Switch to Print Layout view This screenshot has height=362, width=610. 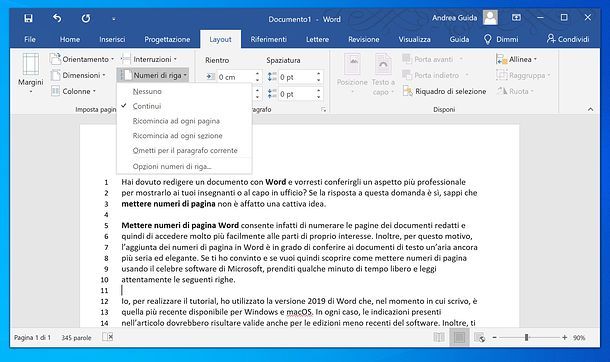pyautogui.click(x=459, y=337)
